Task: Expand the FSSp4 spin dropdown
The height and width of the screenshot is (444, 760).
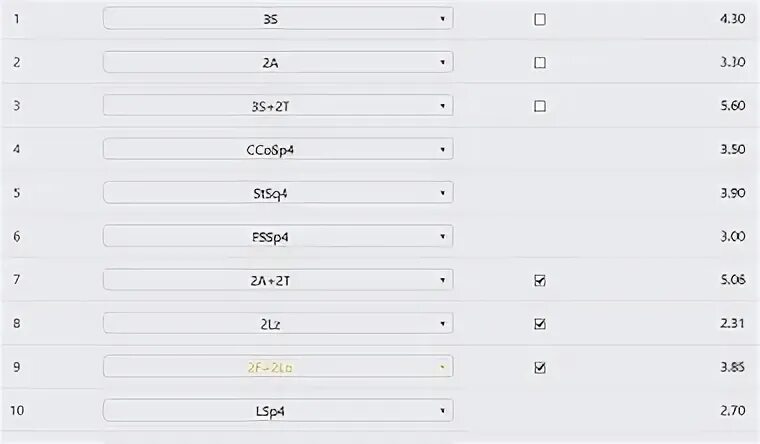Action: pyautogui.click(x=278, y=237)
